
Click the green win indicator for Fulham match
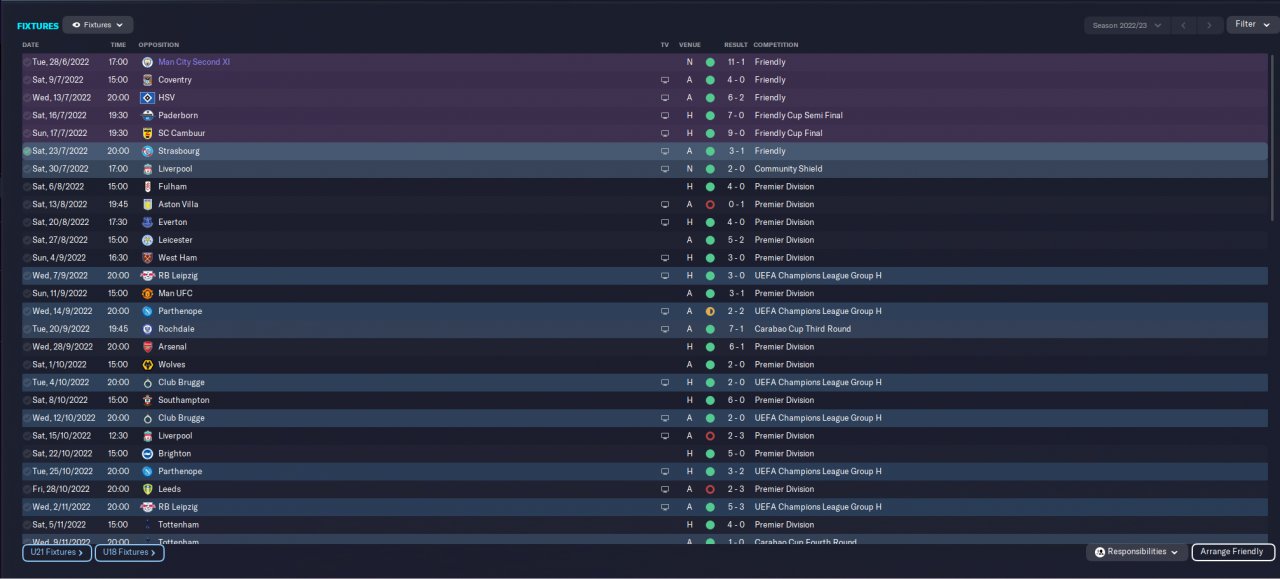[710, 187]
